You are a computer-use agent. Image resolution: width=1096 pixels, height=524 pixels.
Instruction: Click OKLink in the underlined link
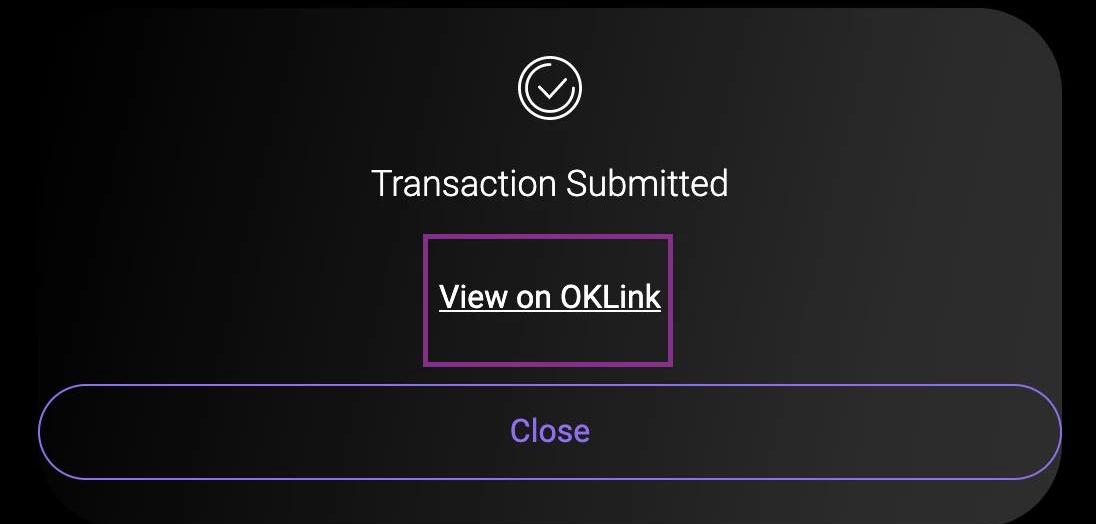click(x=610, y=297)
